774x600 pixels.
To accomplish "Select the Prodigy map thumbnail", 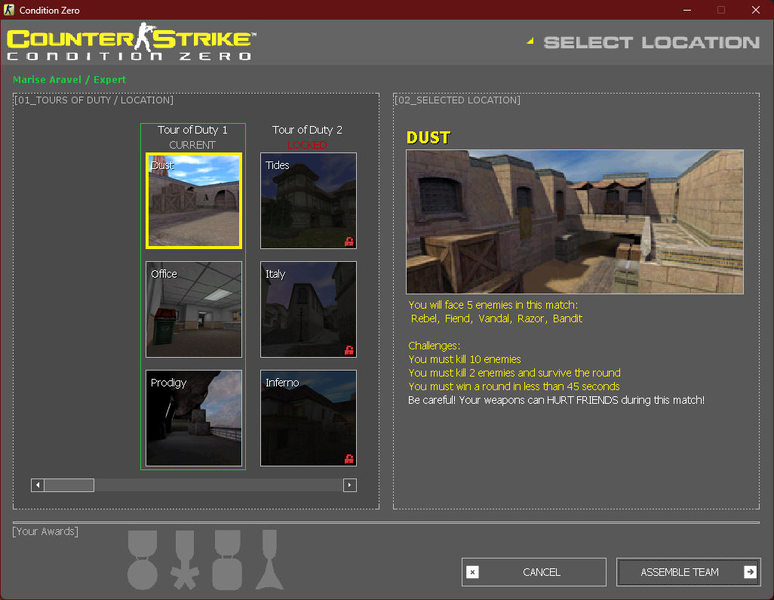I will (194, 418).
